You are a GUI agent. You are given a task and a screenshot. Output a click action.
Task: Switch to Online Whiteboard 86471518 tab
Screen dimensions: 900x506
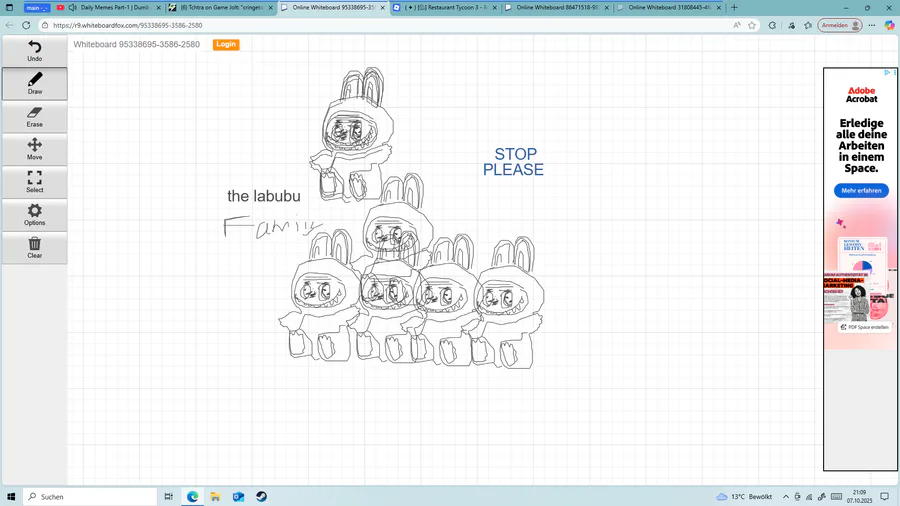click(x=557, y=7)
